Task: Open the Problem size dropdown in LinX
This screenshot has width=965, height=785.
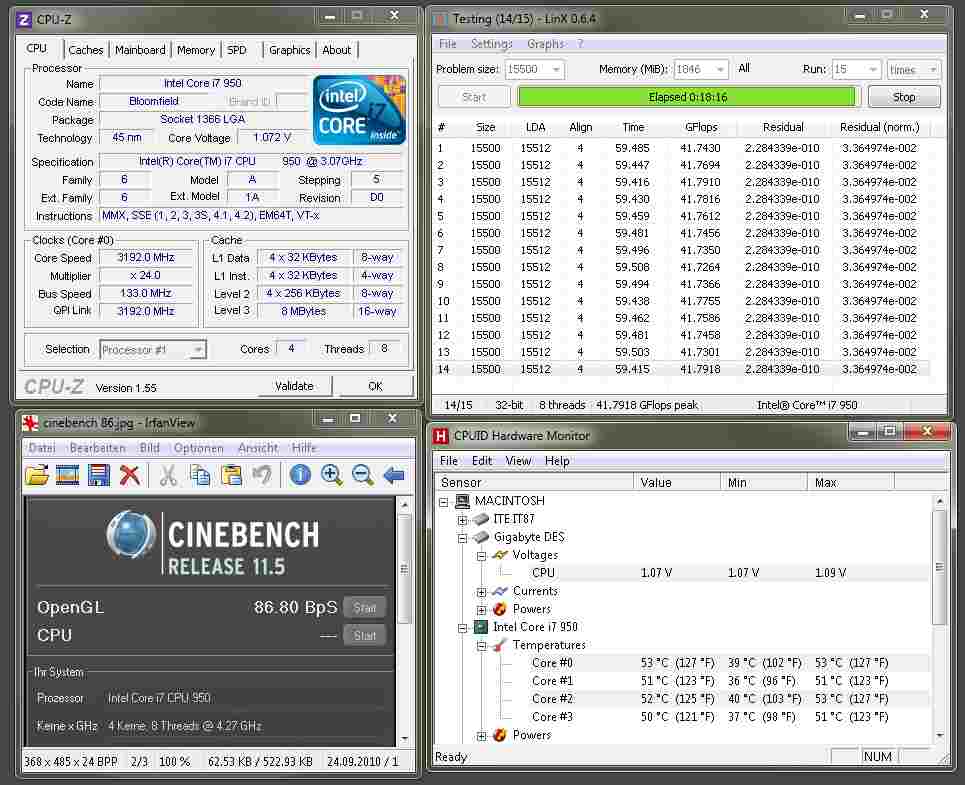Action: click(556, 70)
